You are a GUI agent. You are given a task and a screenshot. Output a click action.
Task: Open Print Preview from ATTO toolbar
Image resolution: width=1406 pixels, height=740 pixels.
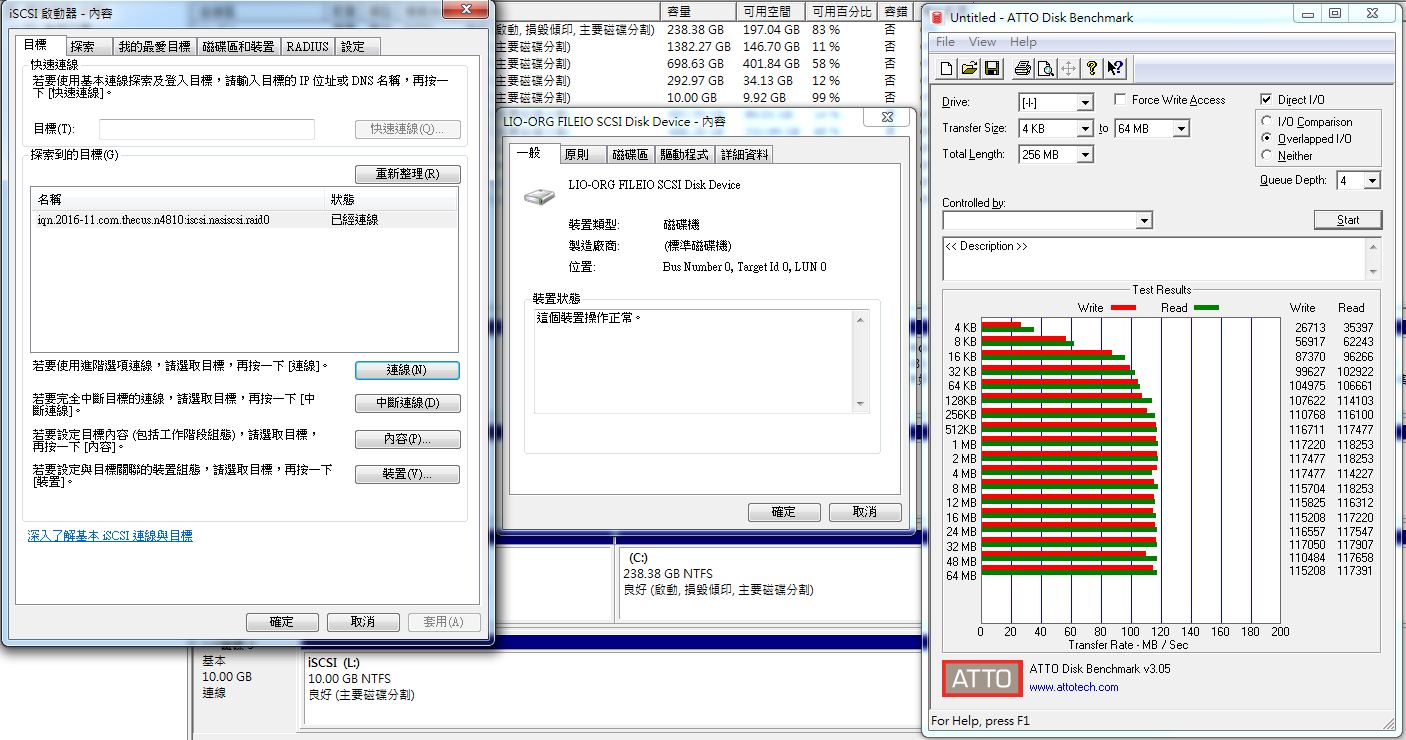(1045, 68)
